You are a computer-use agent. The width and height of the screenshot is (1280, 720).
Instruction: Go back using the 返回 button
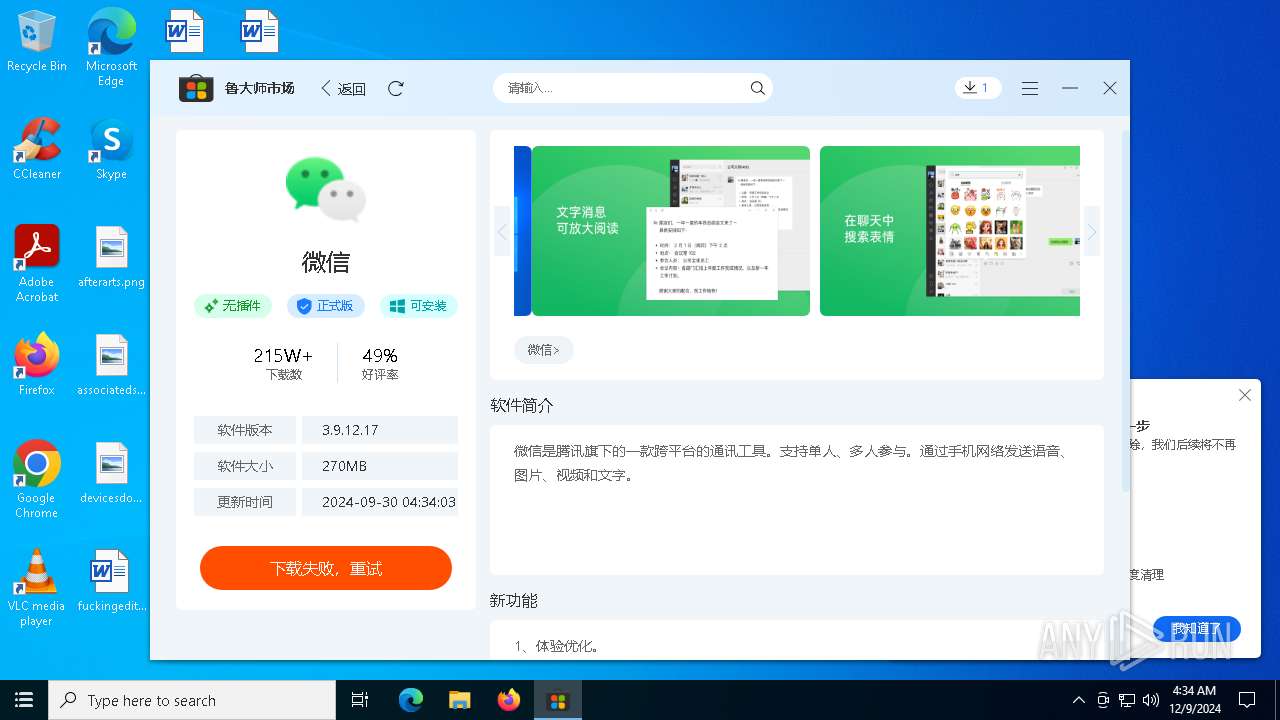point(343,88)
